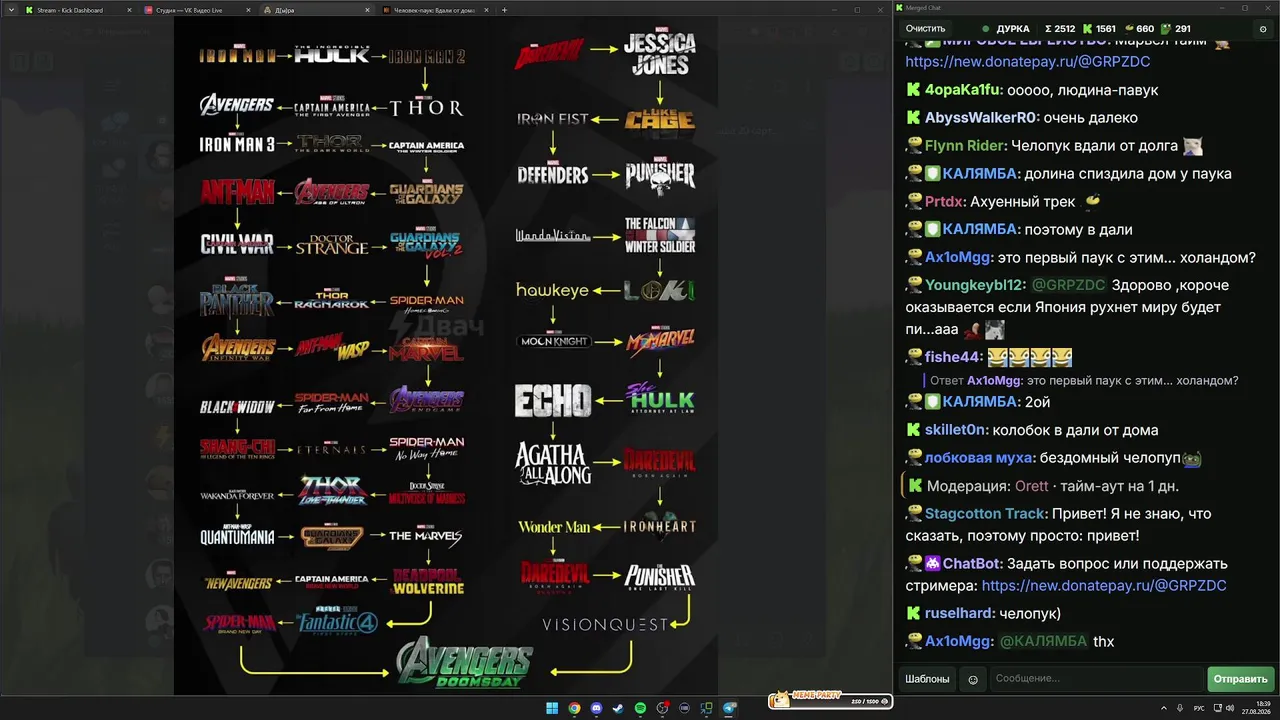
Task: Open a new browser tab
Action: tap(504, 10)
